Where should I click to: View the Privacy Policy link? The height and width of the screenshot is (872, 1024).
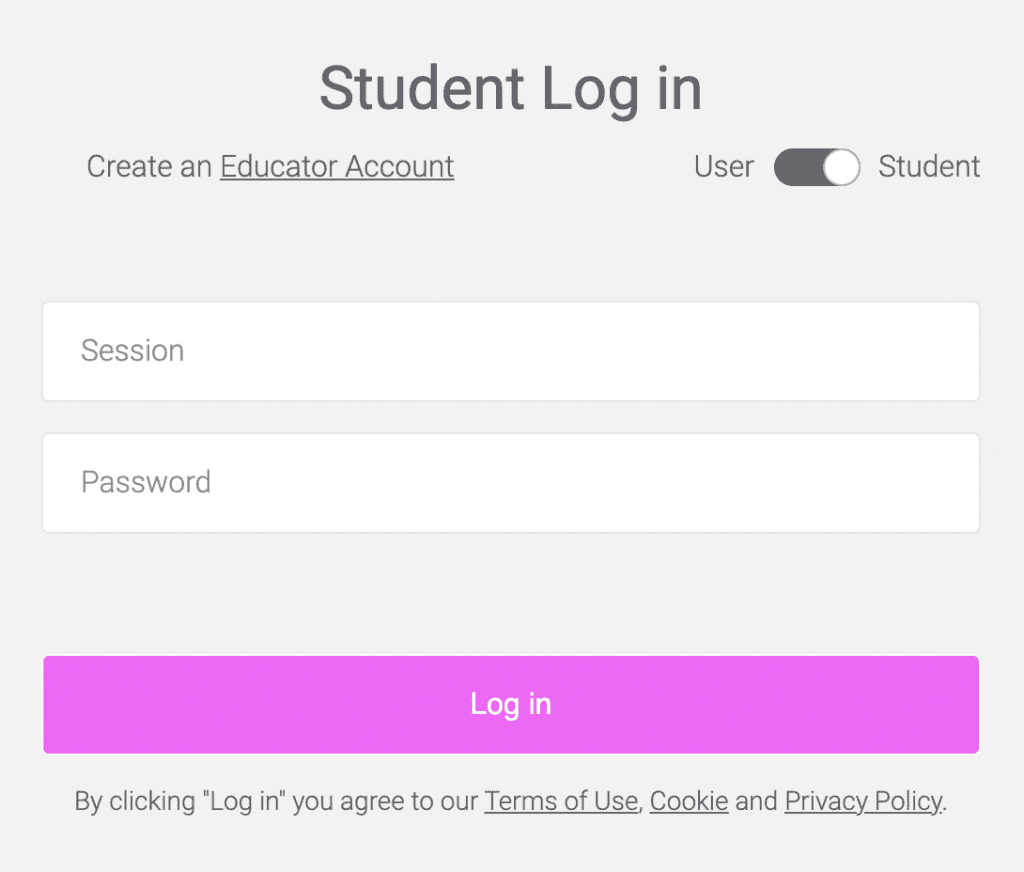pyautogui.click(x=864, y=801)
